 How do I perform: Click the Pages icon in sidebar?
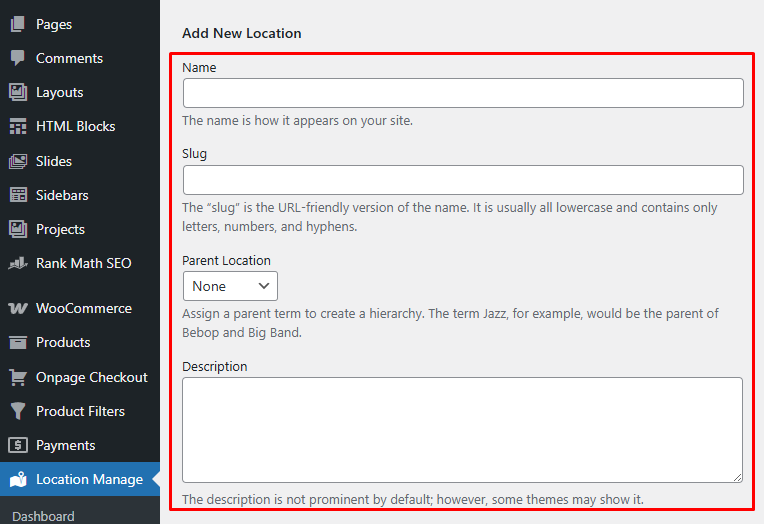(x=18, y=24)
